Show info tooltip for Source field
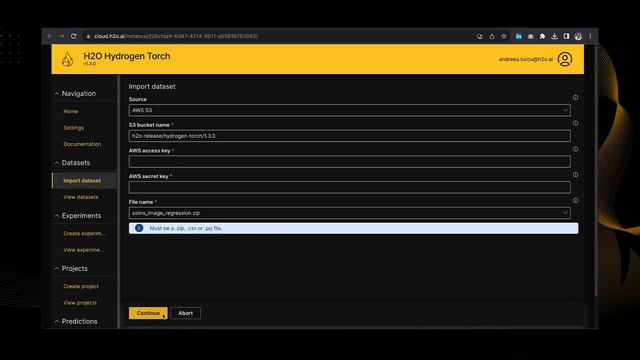 (575, 98)
